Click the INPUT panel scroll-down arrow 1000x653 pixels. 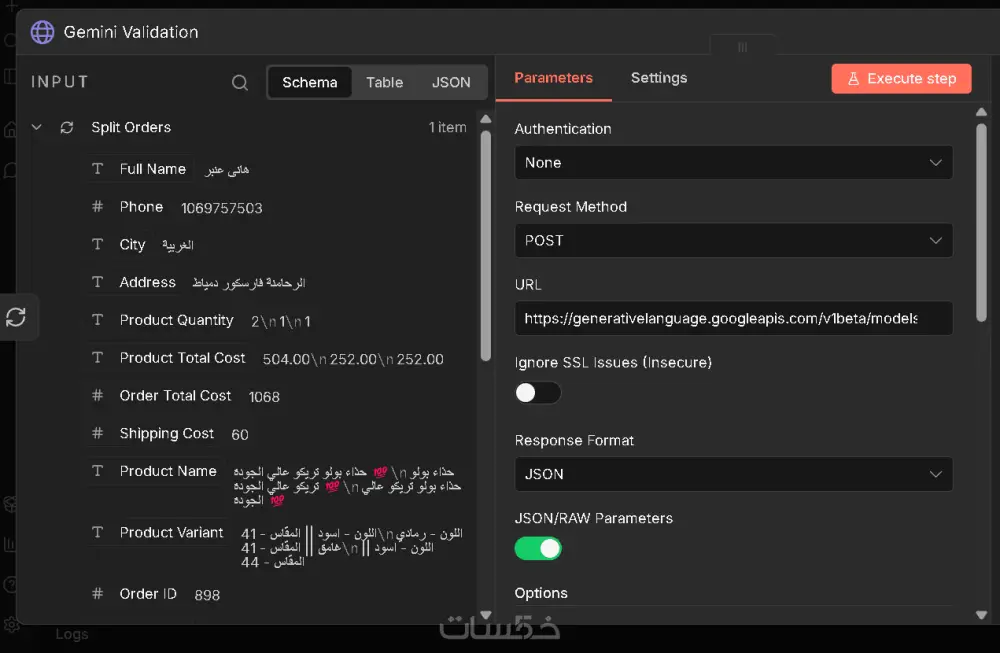[x=486, y=615]
